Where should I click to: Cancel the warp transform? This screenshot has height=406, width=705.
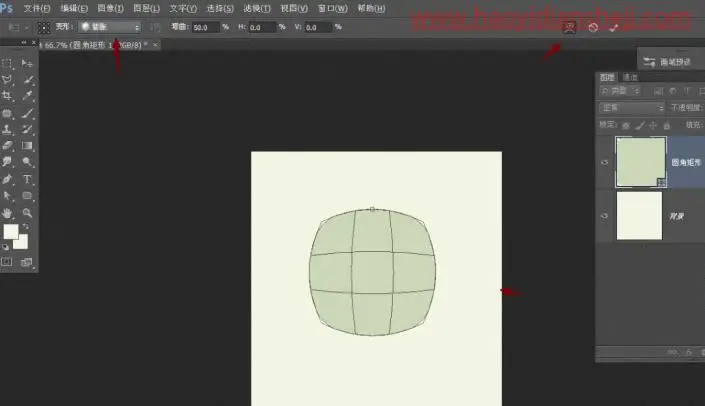[593, 27]
